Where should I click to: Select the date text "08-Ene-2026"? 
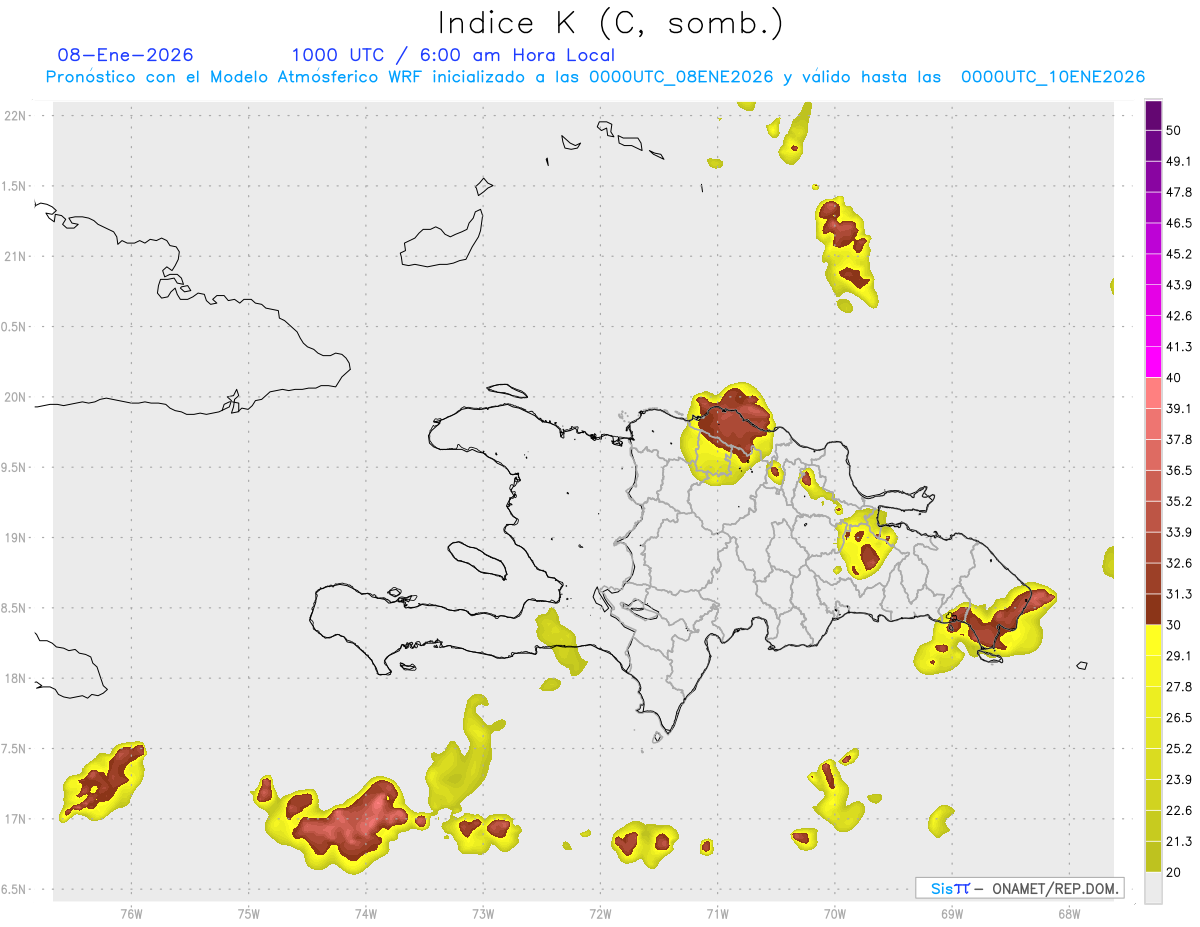126,55
